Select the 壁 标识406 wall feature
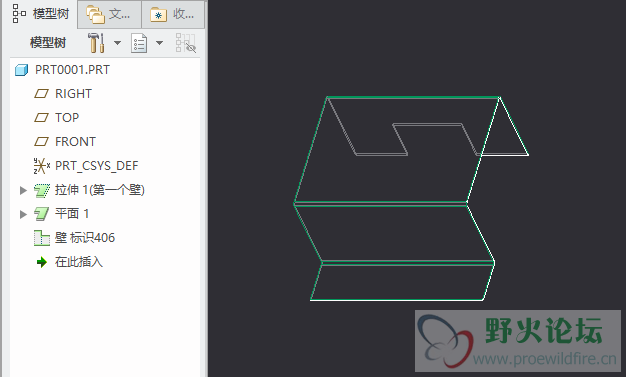The image size is (626, 377). coord(75,238)
